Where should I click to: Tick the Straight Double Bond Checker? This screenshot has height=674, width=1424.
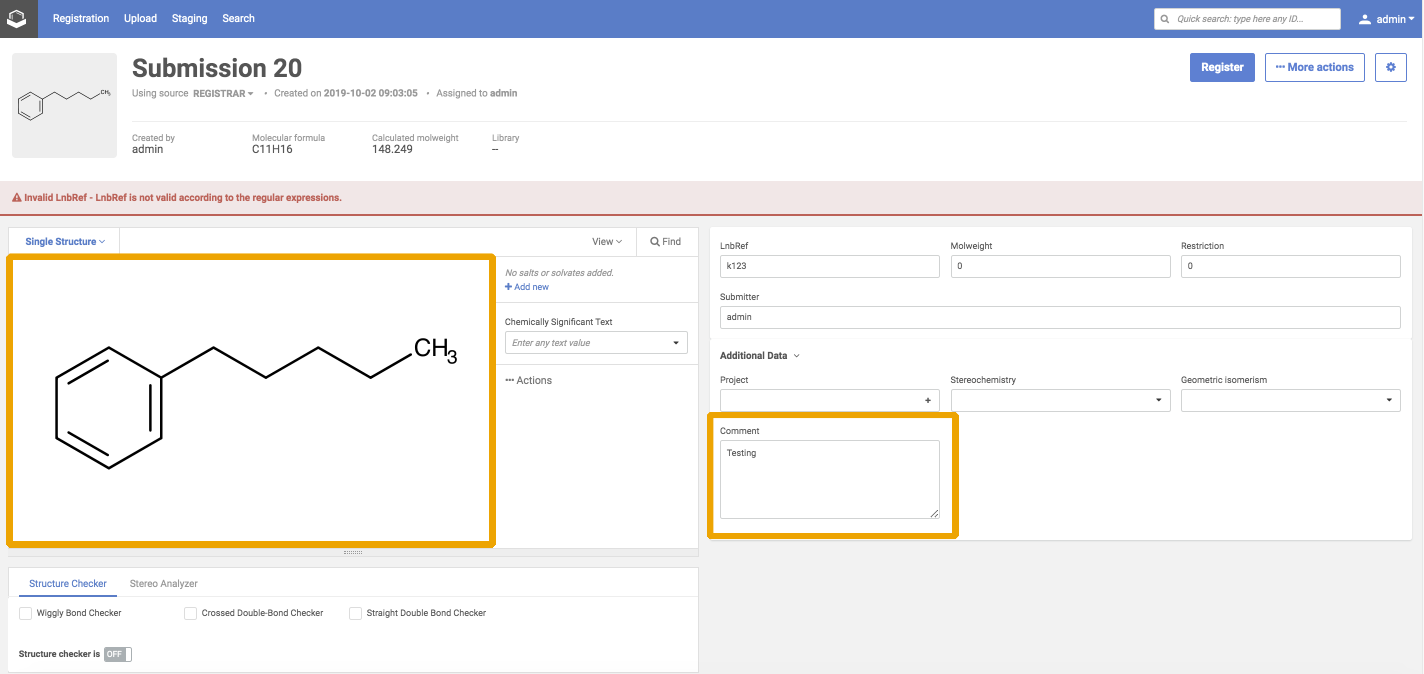click(x=355, y=613)
